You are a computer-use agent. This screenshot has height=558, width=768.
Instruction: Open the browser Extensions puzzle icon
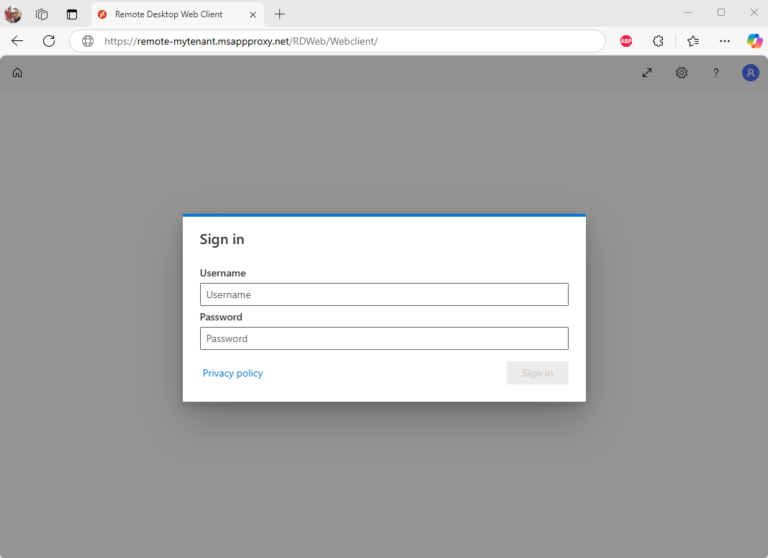pos(658,41)
